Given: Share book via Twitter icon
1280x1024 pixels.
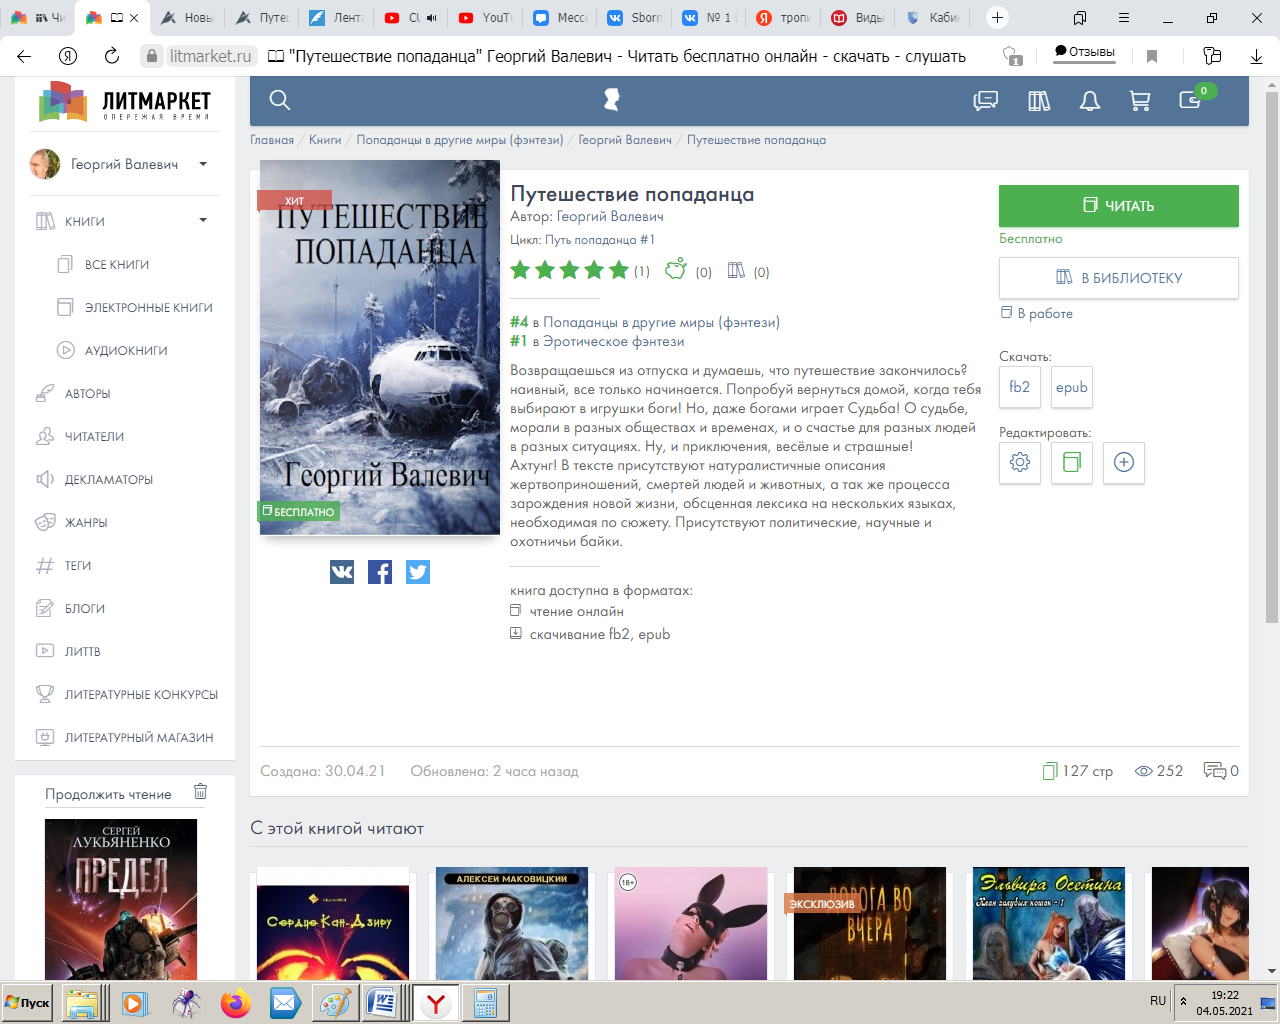Looking at the screenshot, I should 418,572.
